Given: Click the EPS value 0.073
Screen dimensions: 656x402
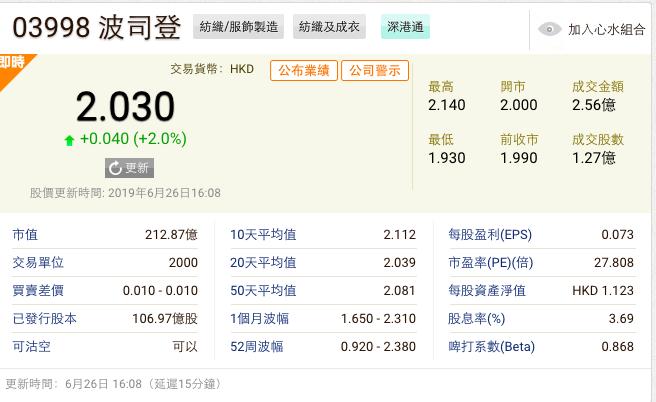Looking at the screenshot, I should pos(618,235).
